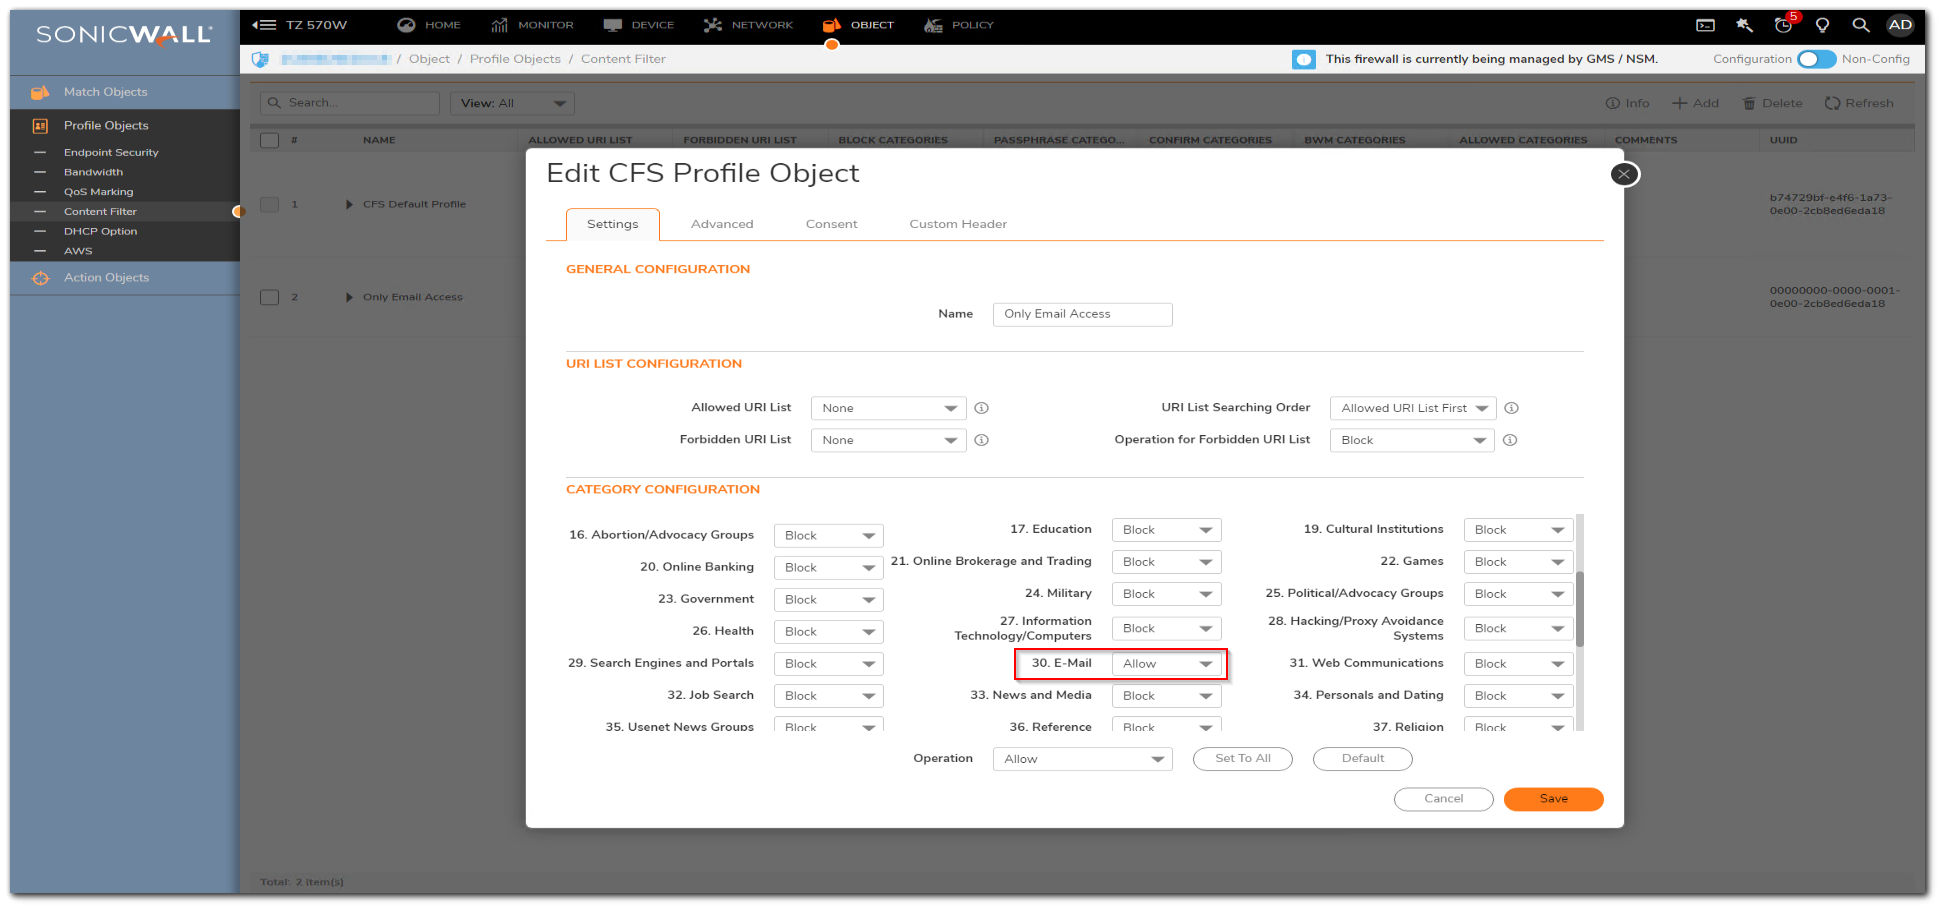1943x911 pixels.
Task: Click the search magnifier icon in top bar
Action: tap(1860, 25)
